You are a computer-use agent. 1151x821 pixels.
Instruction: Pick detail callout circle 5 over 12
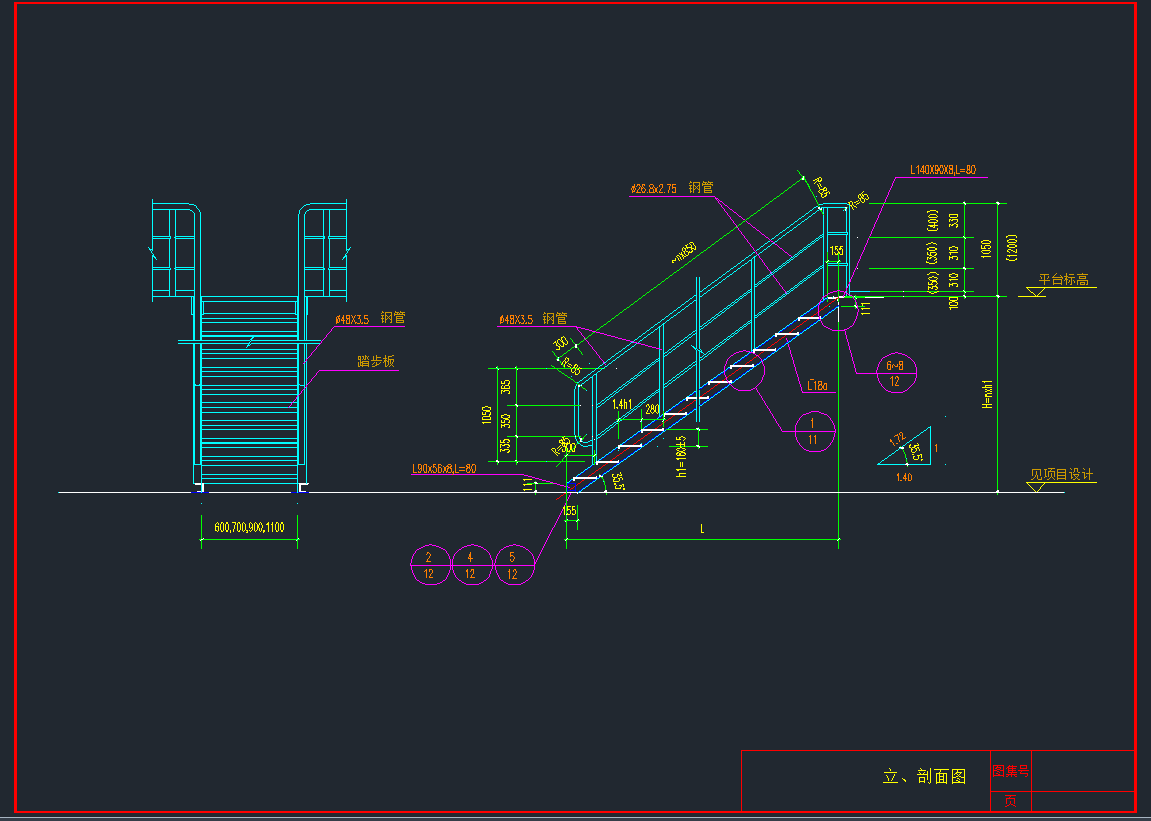[513, 565]
